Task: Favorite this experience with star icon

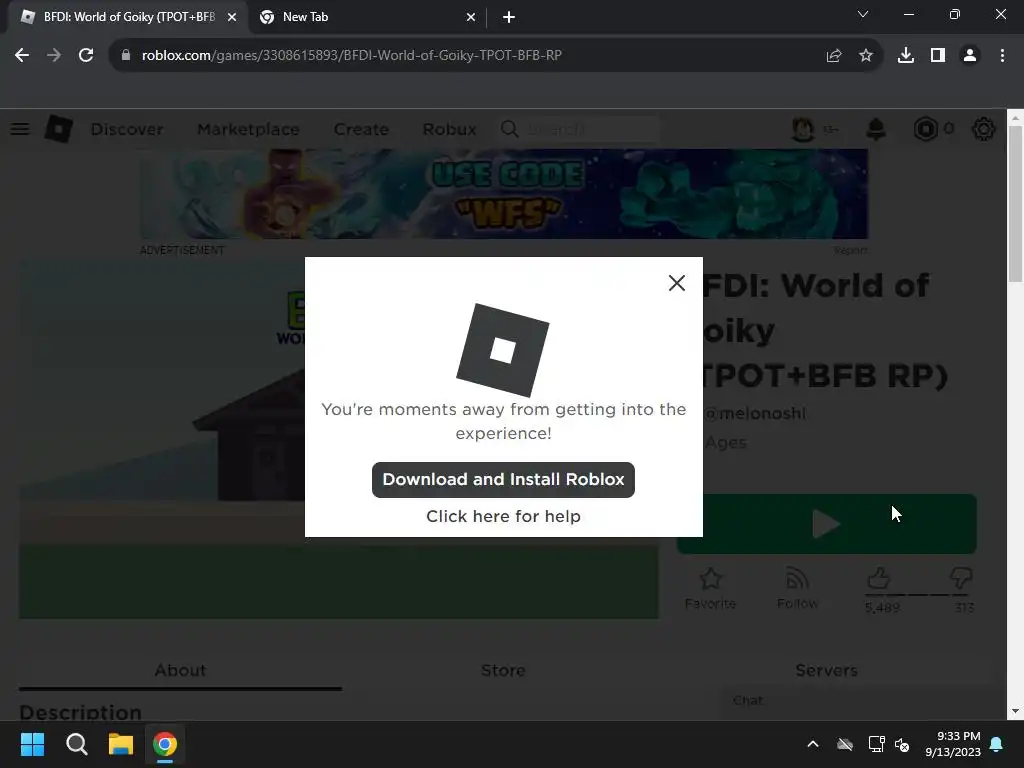Action: coord(711,588)
